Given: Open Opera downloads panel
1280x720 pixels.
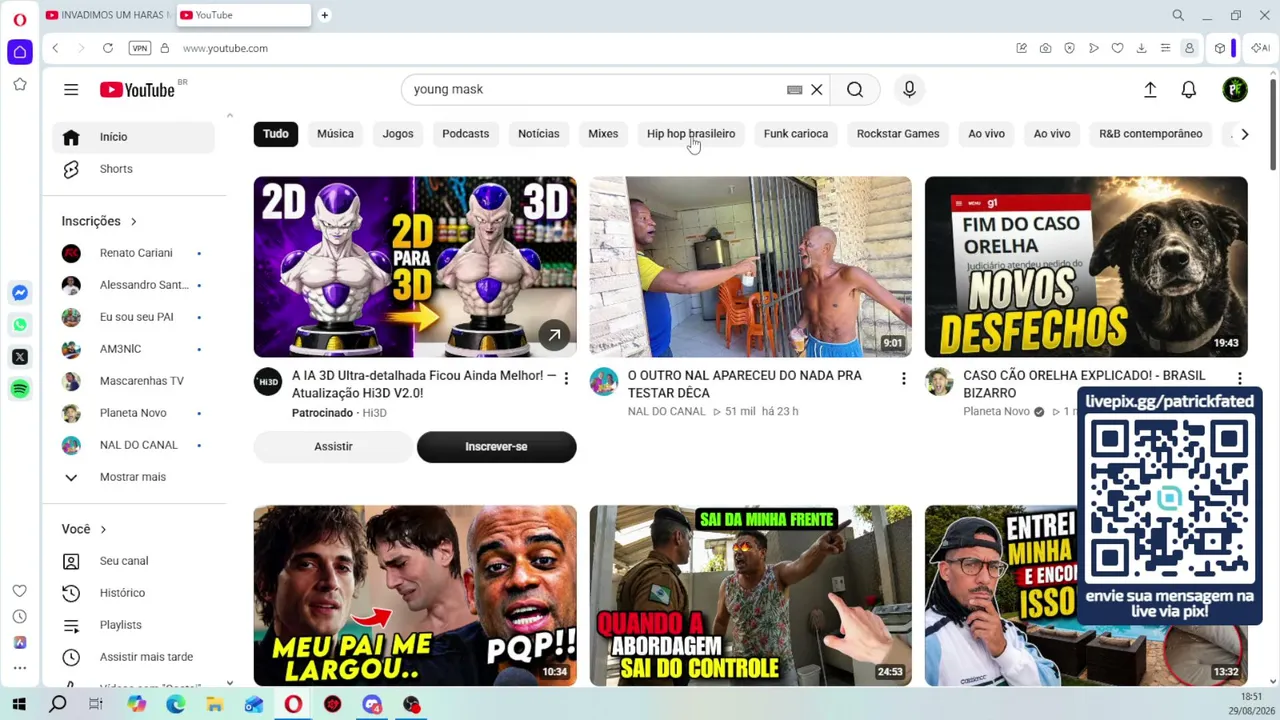Looking at the screenshot, I should click(x=1141, y=48).
